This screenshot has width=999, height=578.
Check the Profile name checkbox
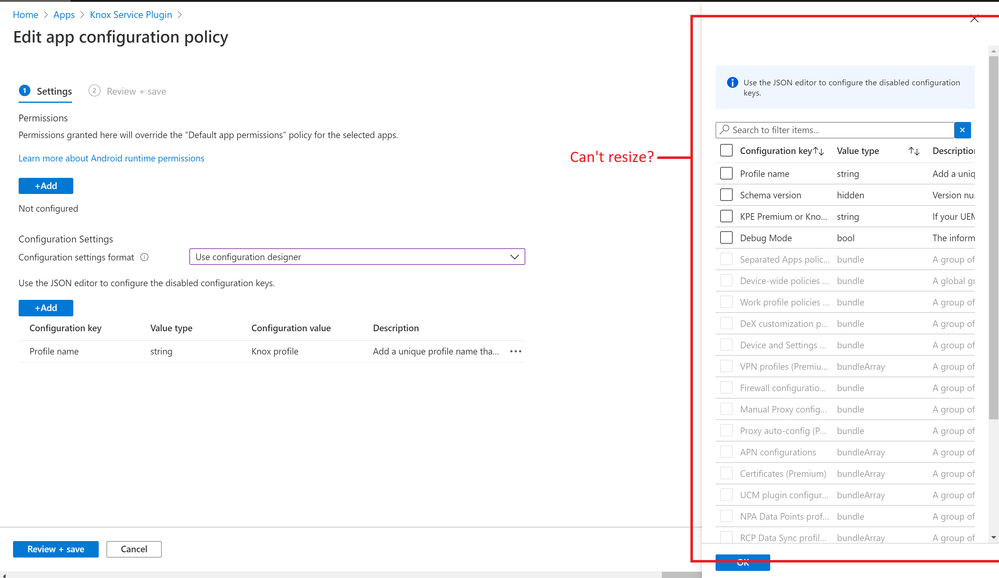point(726,173)
